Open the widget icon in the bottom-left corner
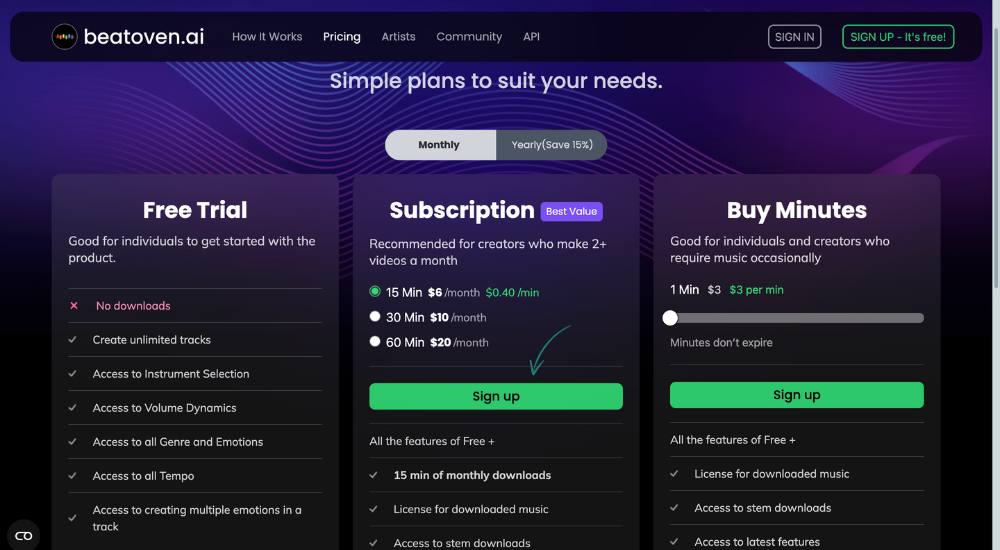Screen dimensions: 1000x550 pyautogui.click(x=24, y=535)
